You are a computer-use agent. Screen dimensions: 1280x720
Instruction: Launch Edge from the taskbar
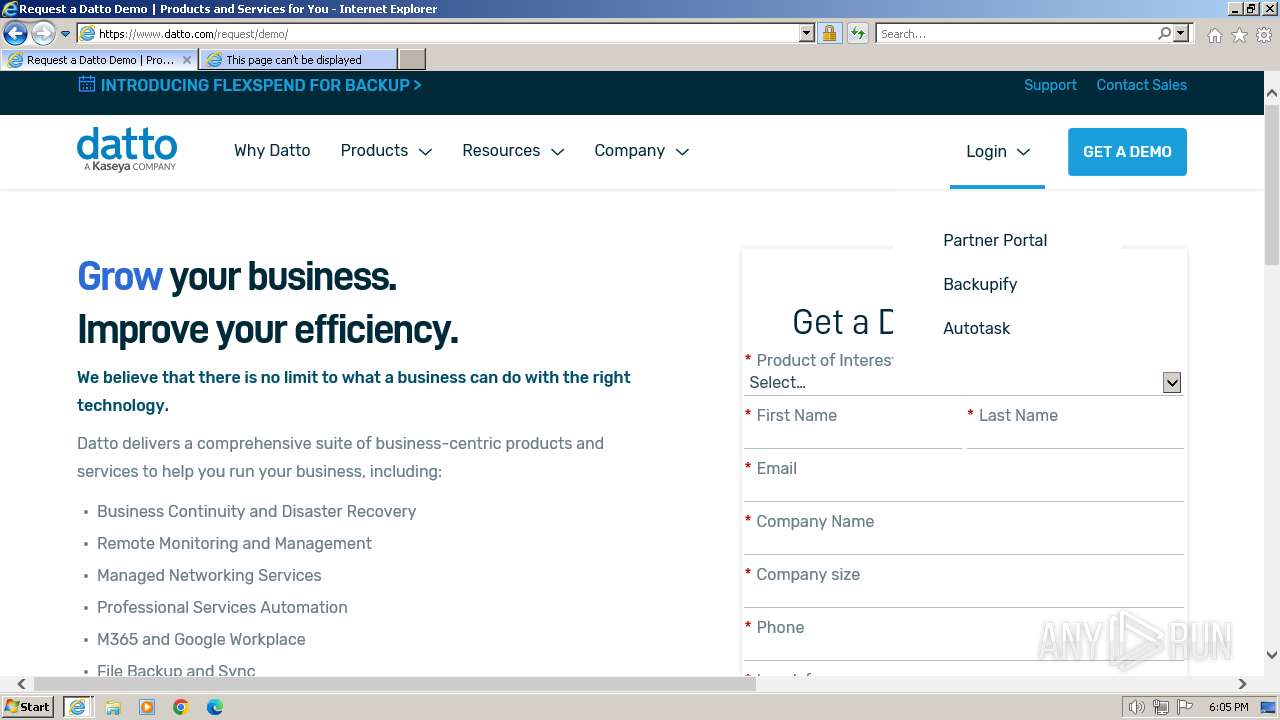click(215, 707)
